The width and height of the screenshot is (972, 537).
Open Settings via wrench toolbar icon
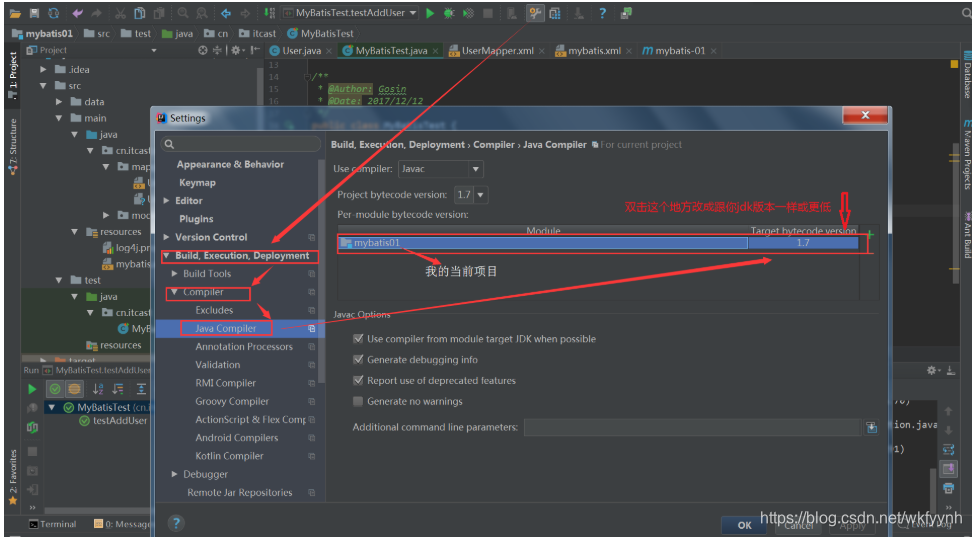[x=535, y=13]
